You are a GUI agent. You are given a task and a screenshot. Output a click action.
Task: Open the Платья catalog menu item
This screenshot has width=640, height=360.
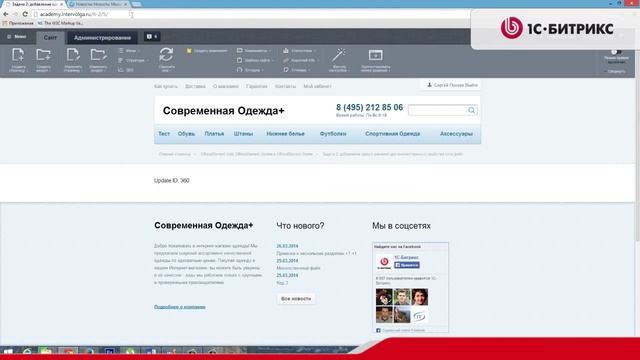214,134
